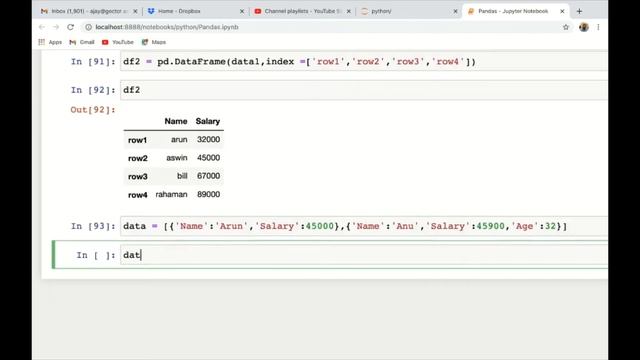Open the Maps bookmark
Image resolution: width=640 pixels, height=360 pixels.
(x=154, y=42)
